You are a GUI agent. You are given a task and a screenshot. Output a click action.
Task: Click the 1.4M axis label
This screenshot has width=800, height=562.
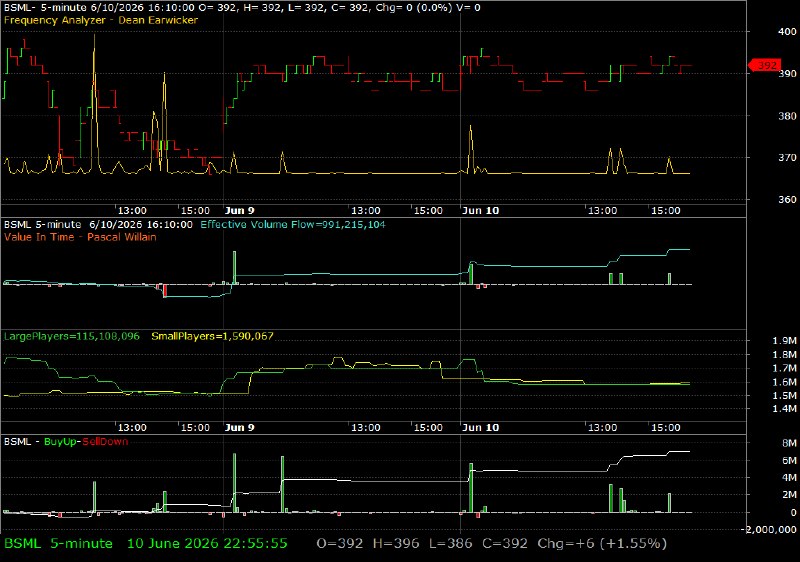point(785,409)
